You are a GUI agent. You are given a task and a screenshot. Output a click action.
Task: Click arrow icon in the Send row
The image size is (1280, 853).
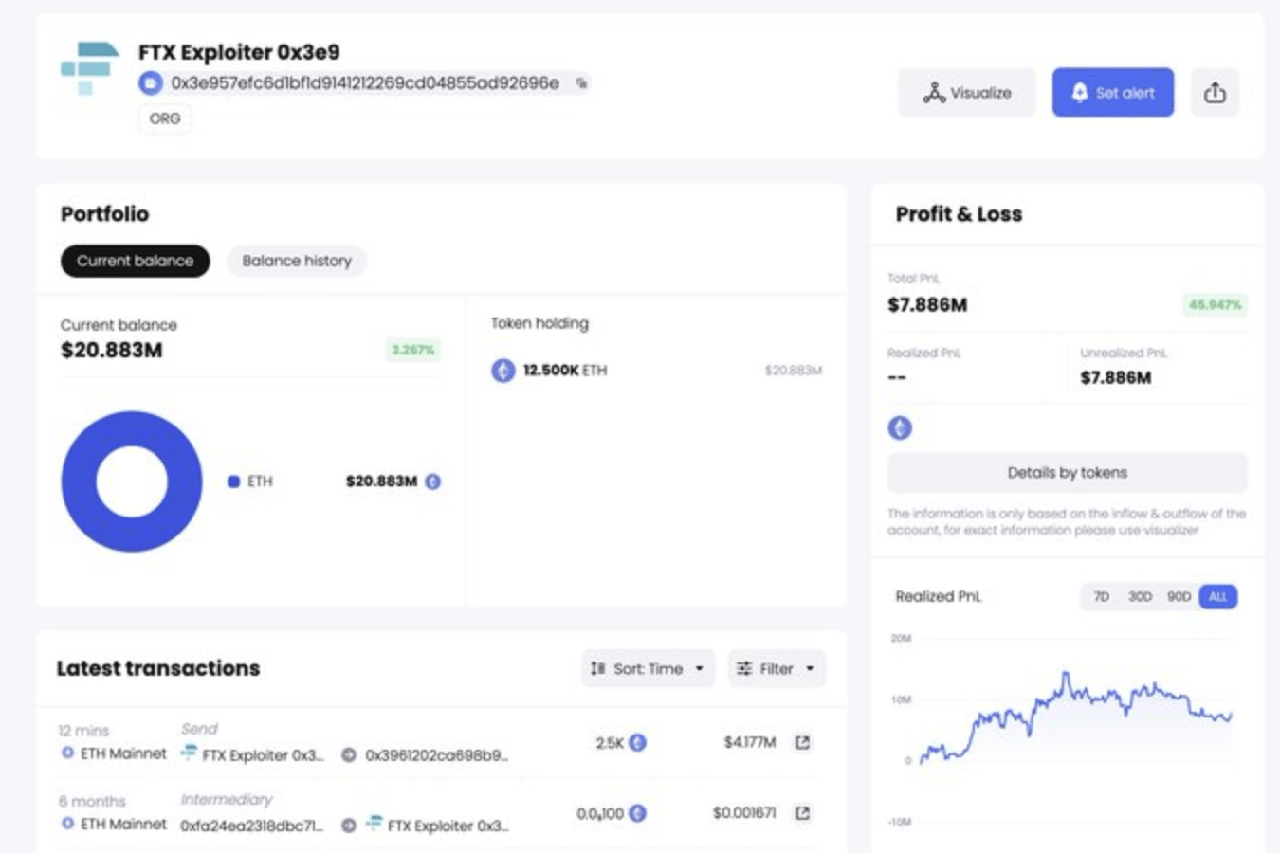[x=349, y=755]
